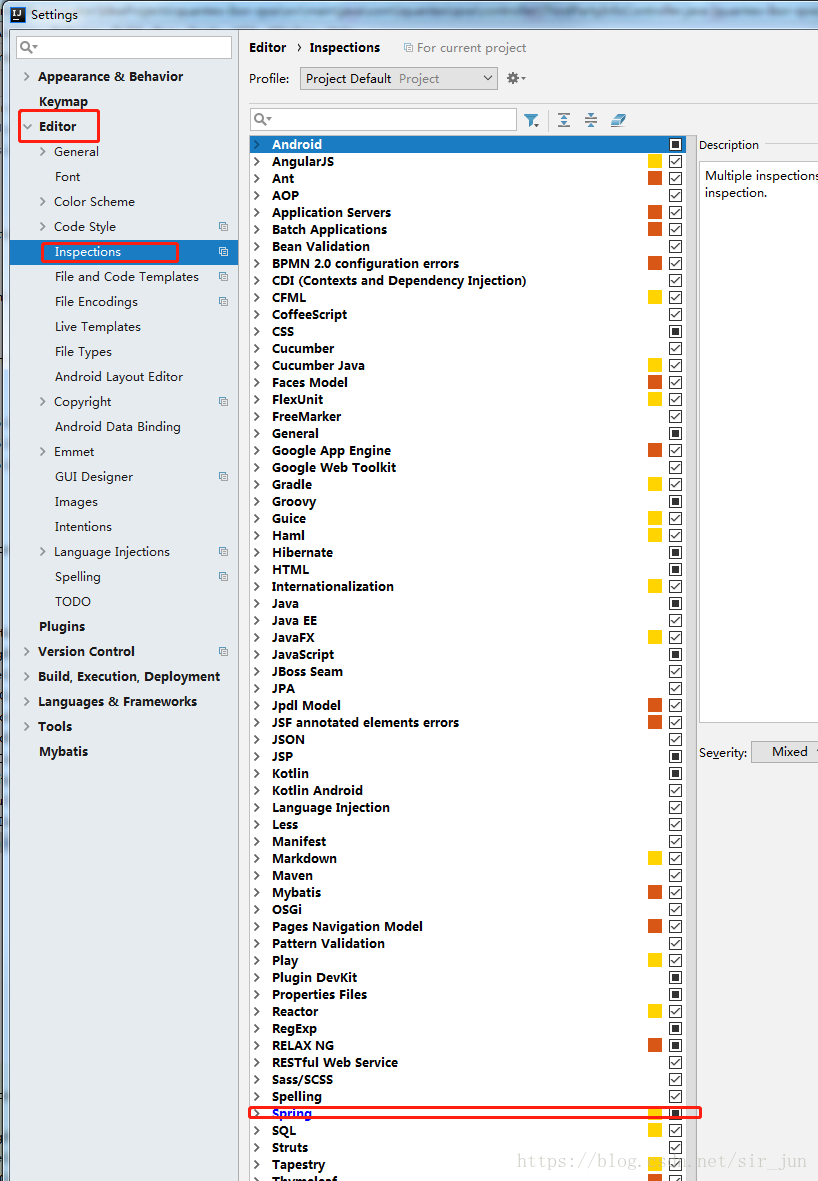Toggle the Java inspections checkbox
The height and width of the screenshot is (1181, 818).
tap(676, 603)
